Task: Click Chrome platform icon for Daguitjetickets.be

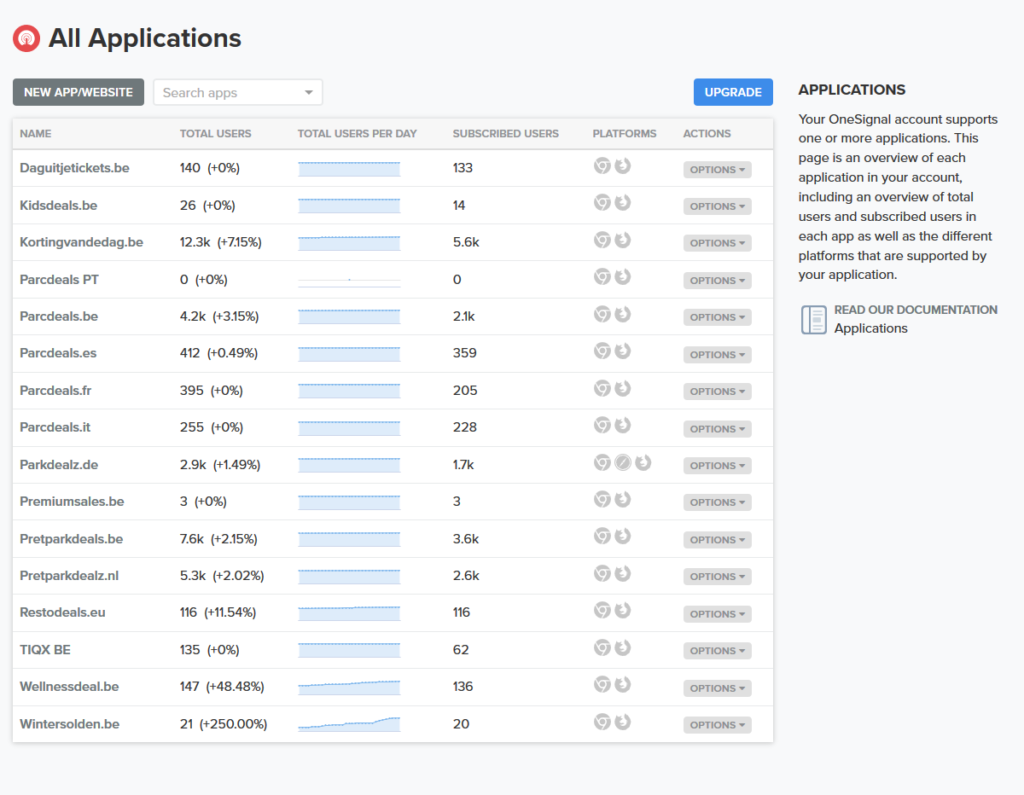Action: 602,167
